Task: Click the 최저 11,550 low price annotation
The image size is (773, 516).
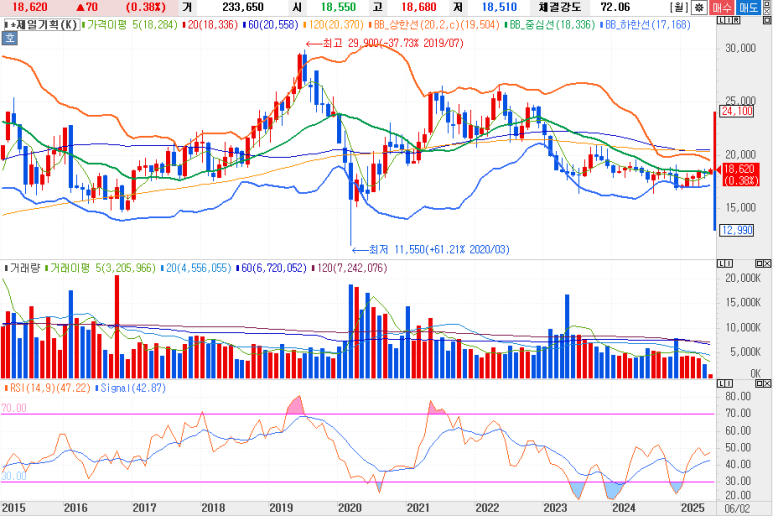Action: tap(430, 249)
